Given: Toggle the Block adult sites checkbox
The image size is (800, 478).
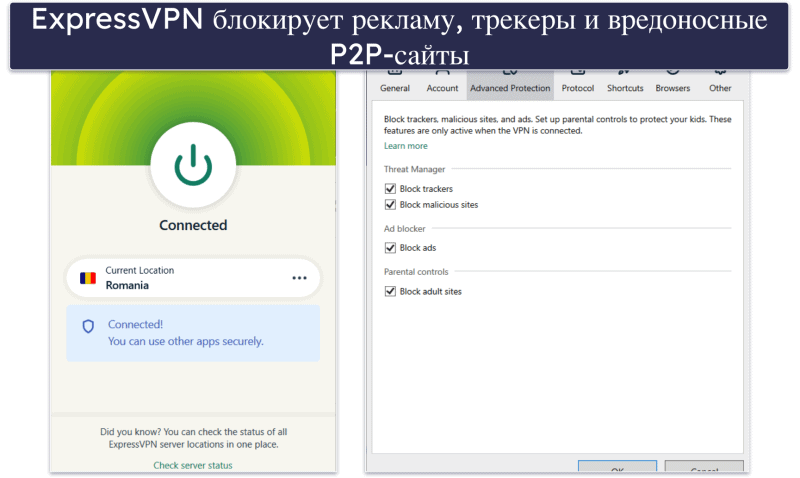Looking at the screenshot, I should point(390,291).
